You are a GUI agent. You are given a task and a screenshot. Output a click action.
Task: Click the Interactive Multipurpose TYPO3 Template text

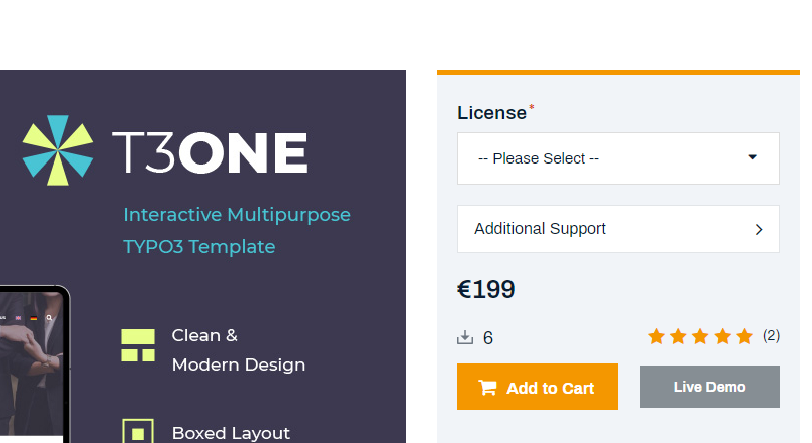click(x=236, y=230)
